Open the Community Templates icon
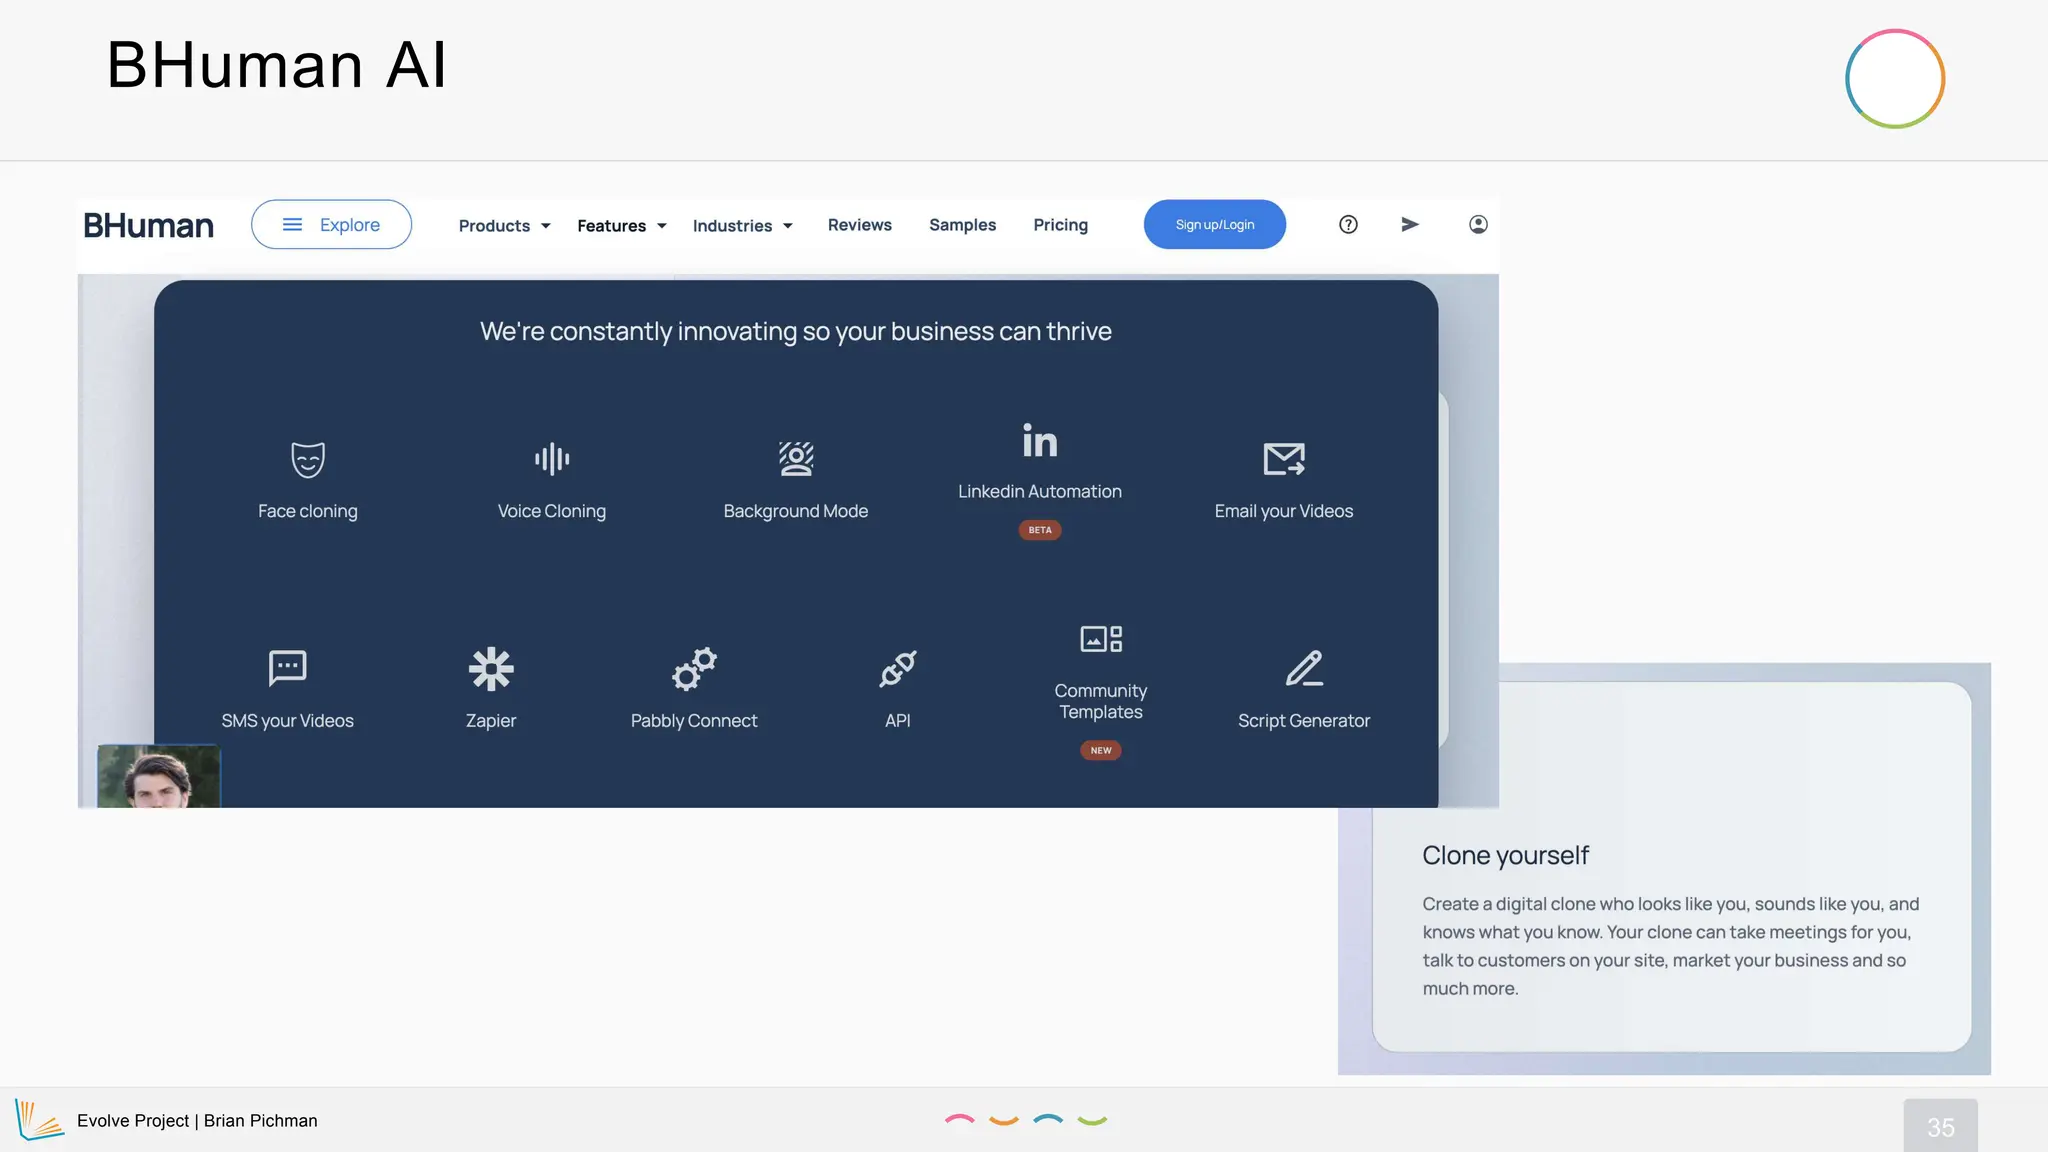The image size is (2048, 1152). point(1101,639)
